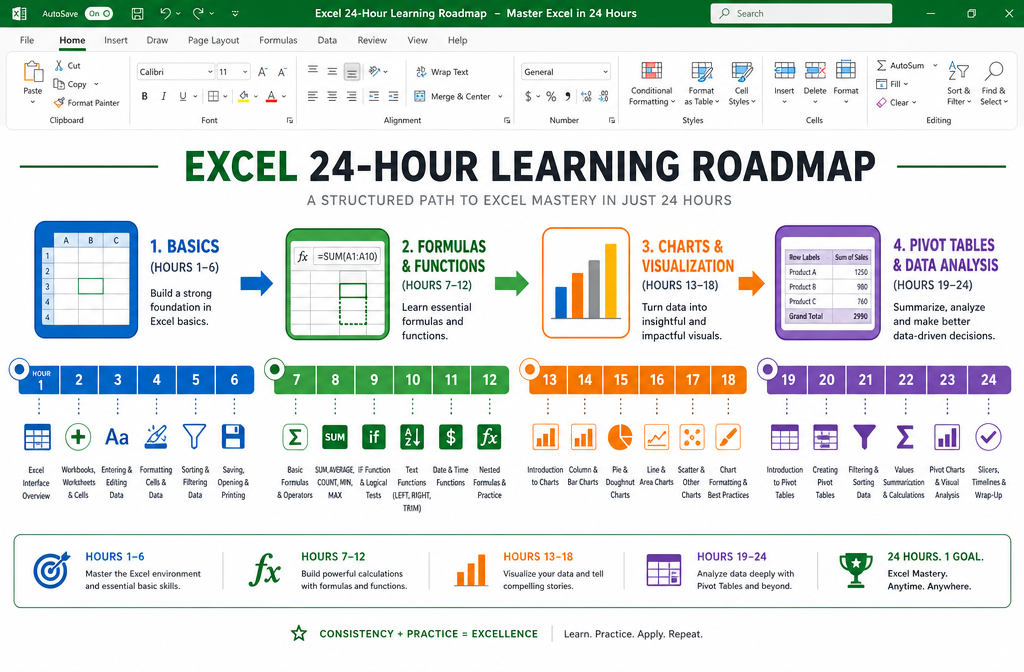The width and height of the screenshot is (1024, 672).
Task: Click the Paste clipboard icon
Action: click(x=33, y=72)
